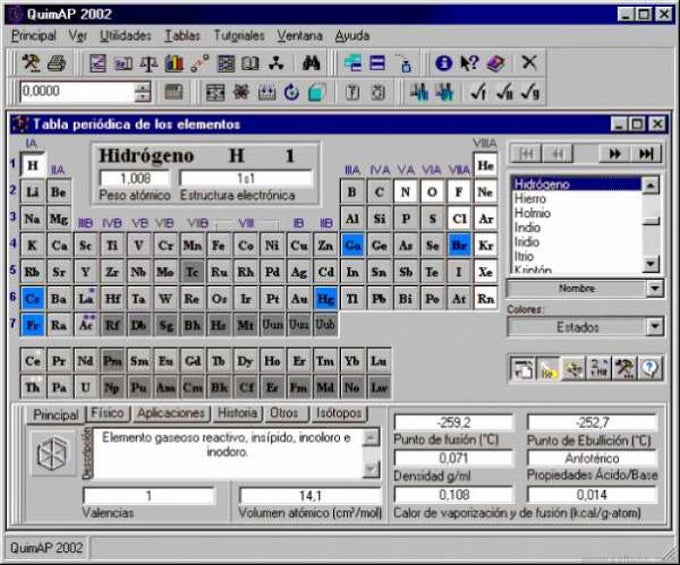This screenshot has height=565, width=680.
Task: Select the Hg element cell
Action: coord(326,299)
